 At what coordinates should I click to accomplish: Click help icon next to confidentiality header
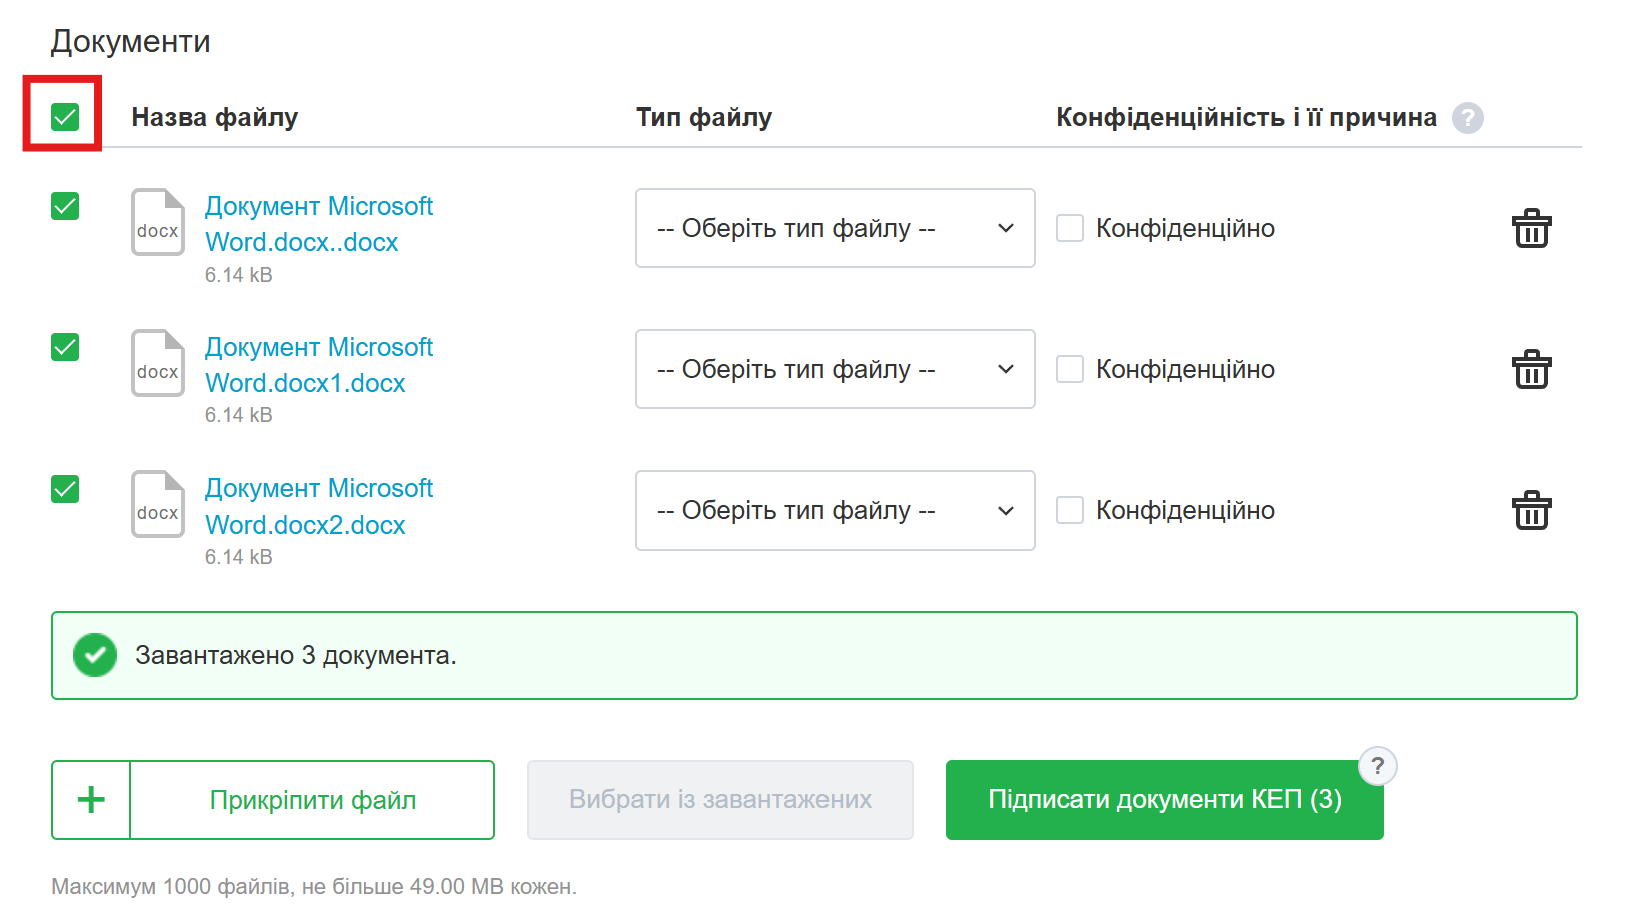point(1467,118)
